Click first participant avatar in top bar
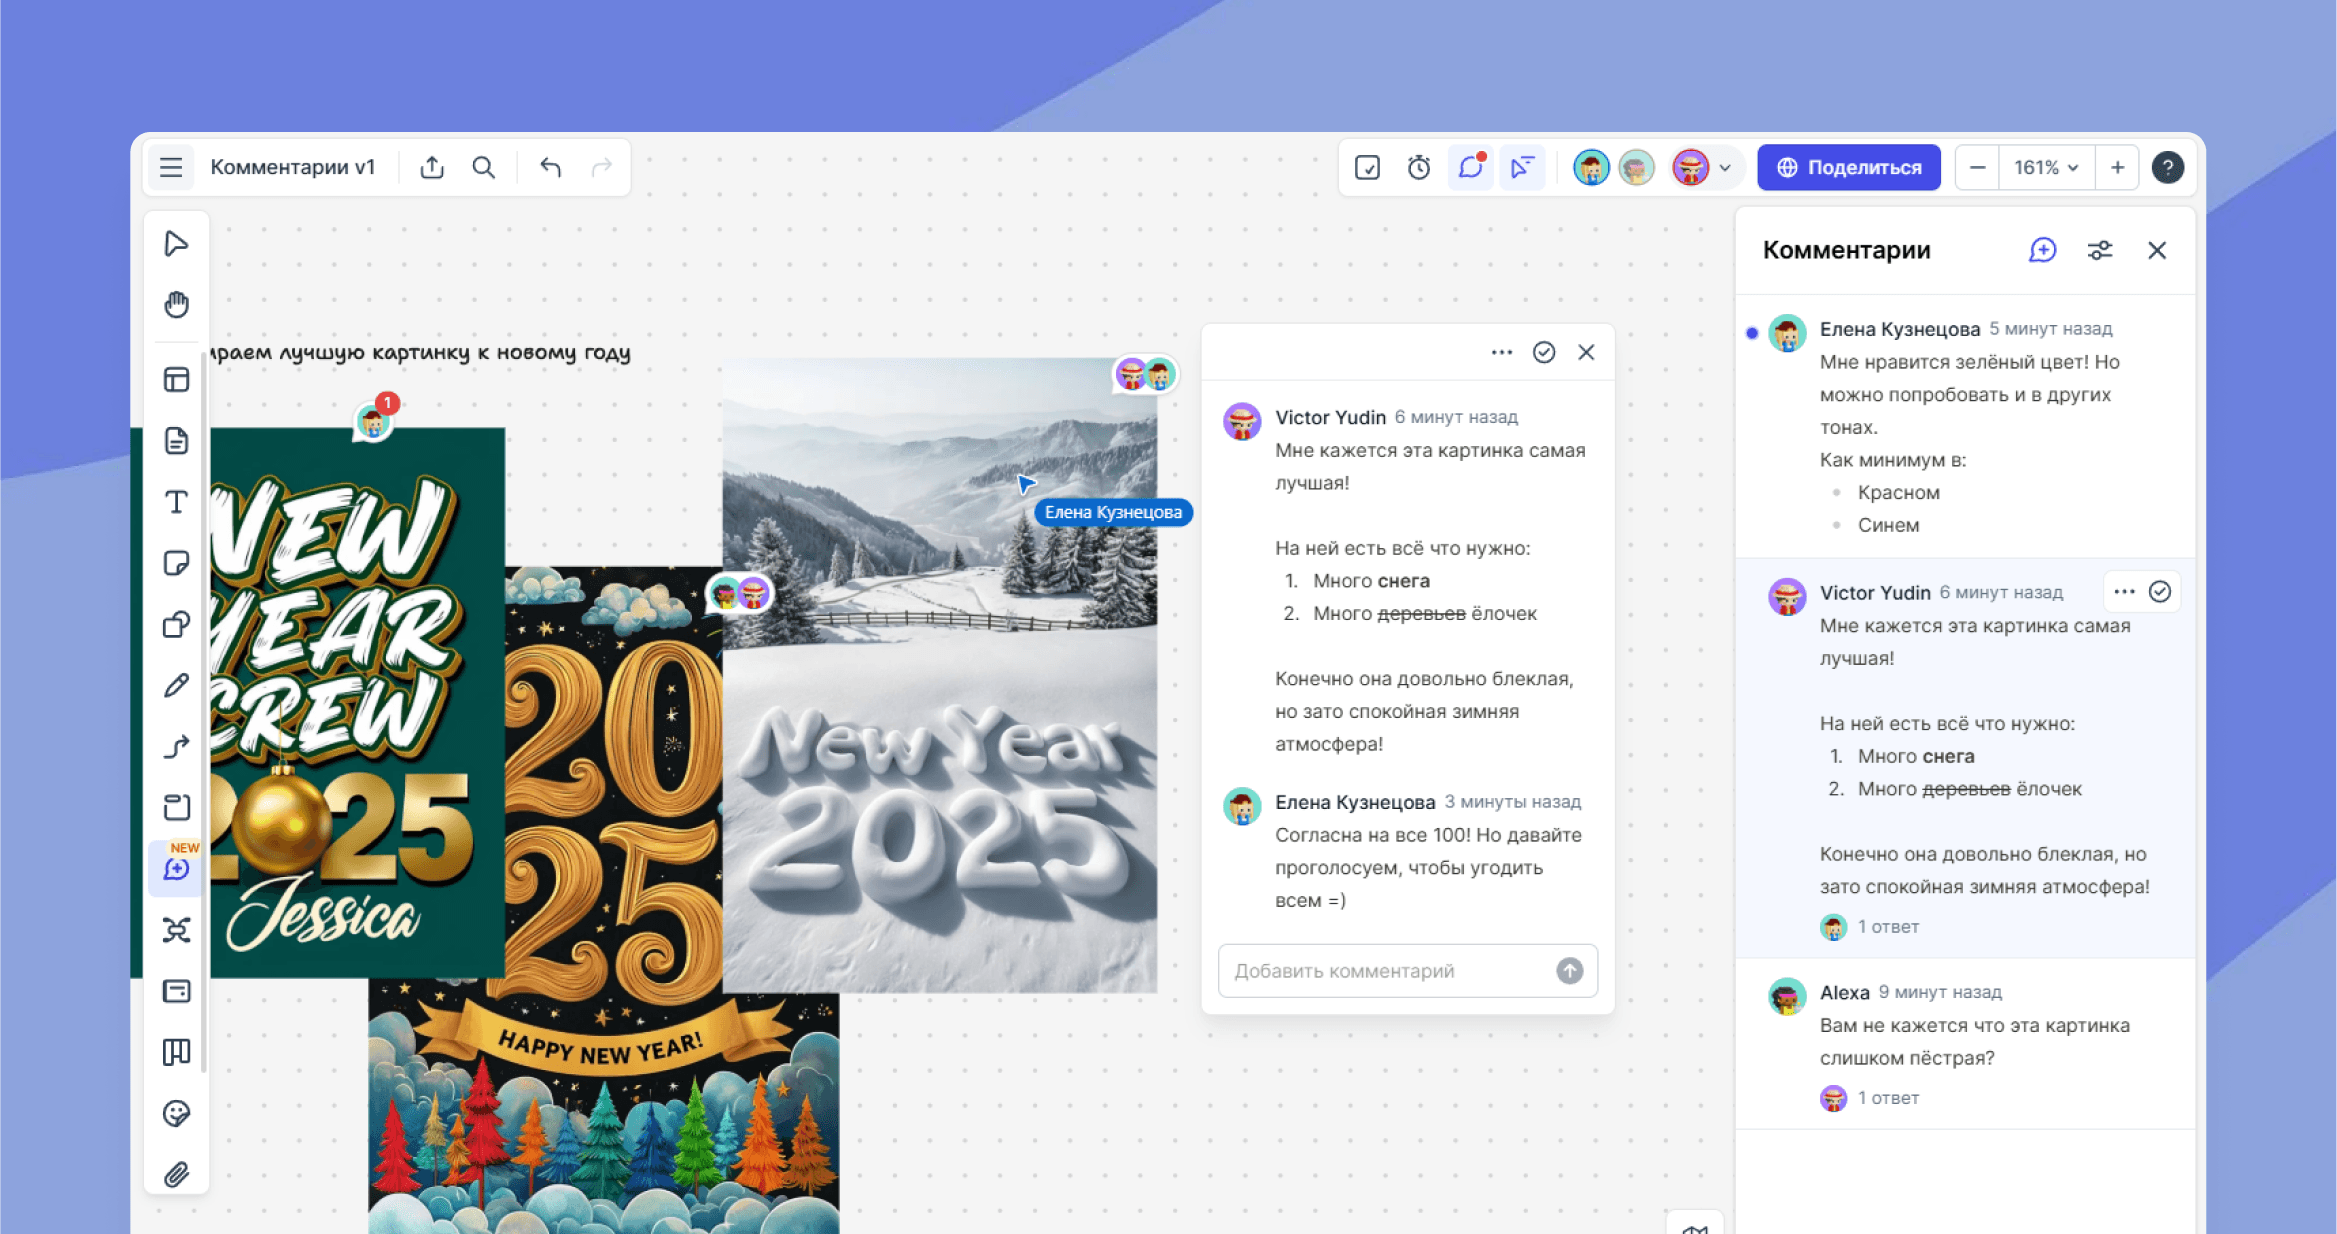 point(1590,167)
